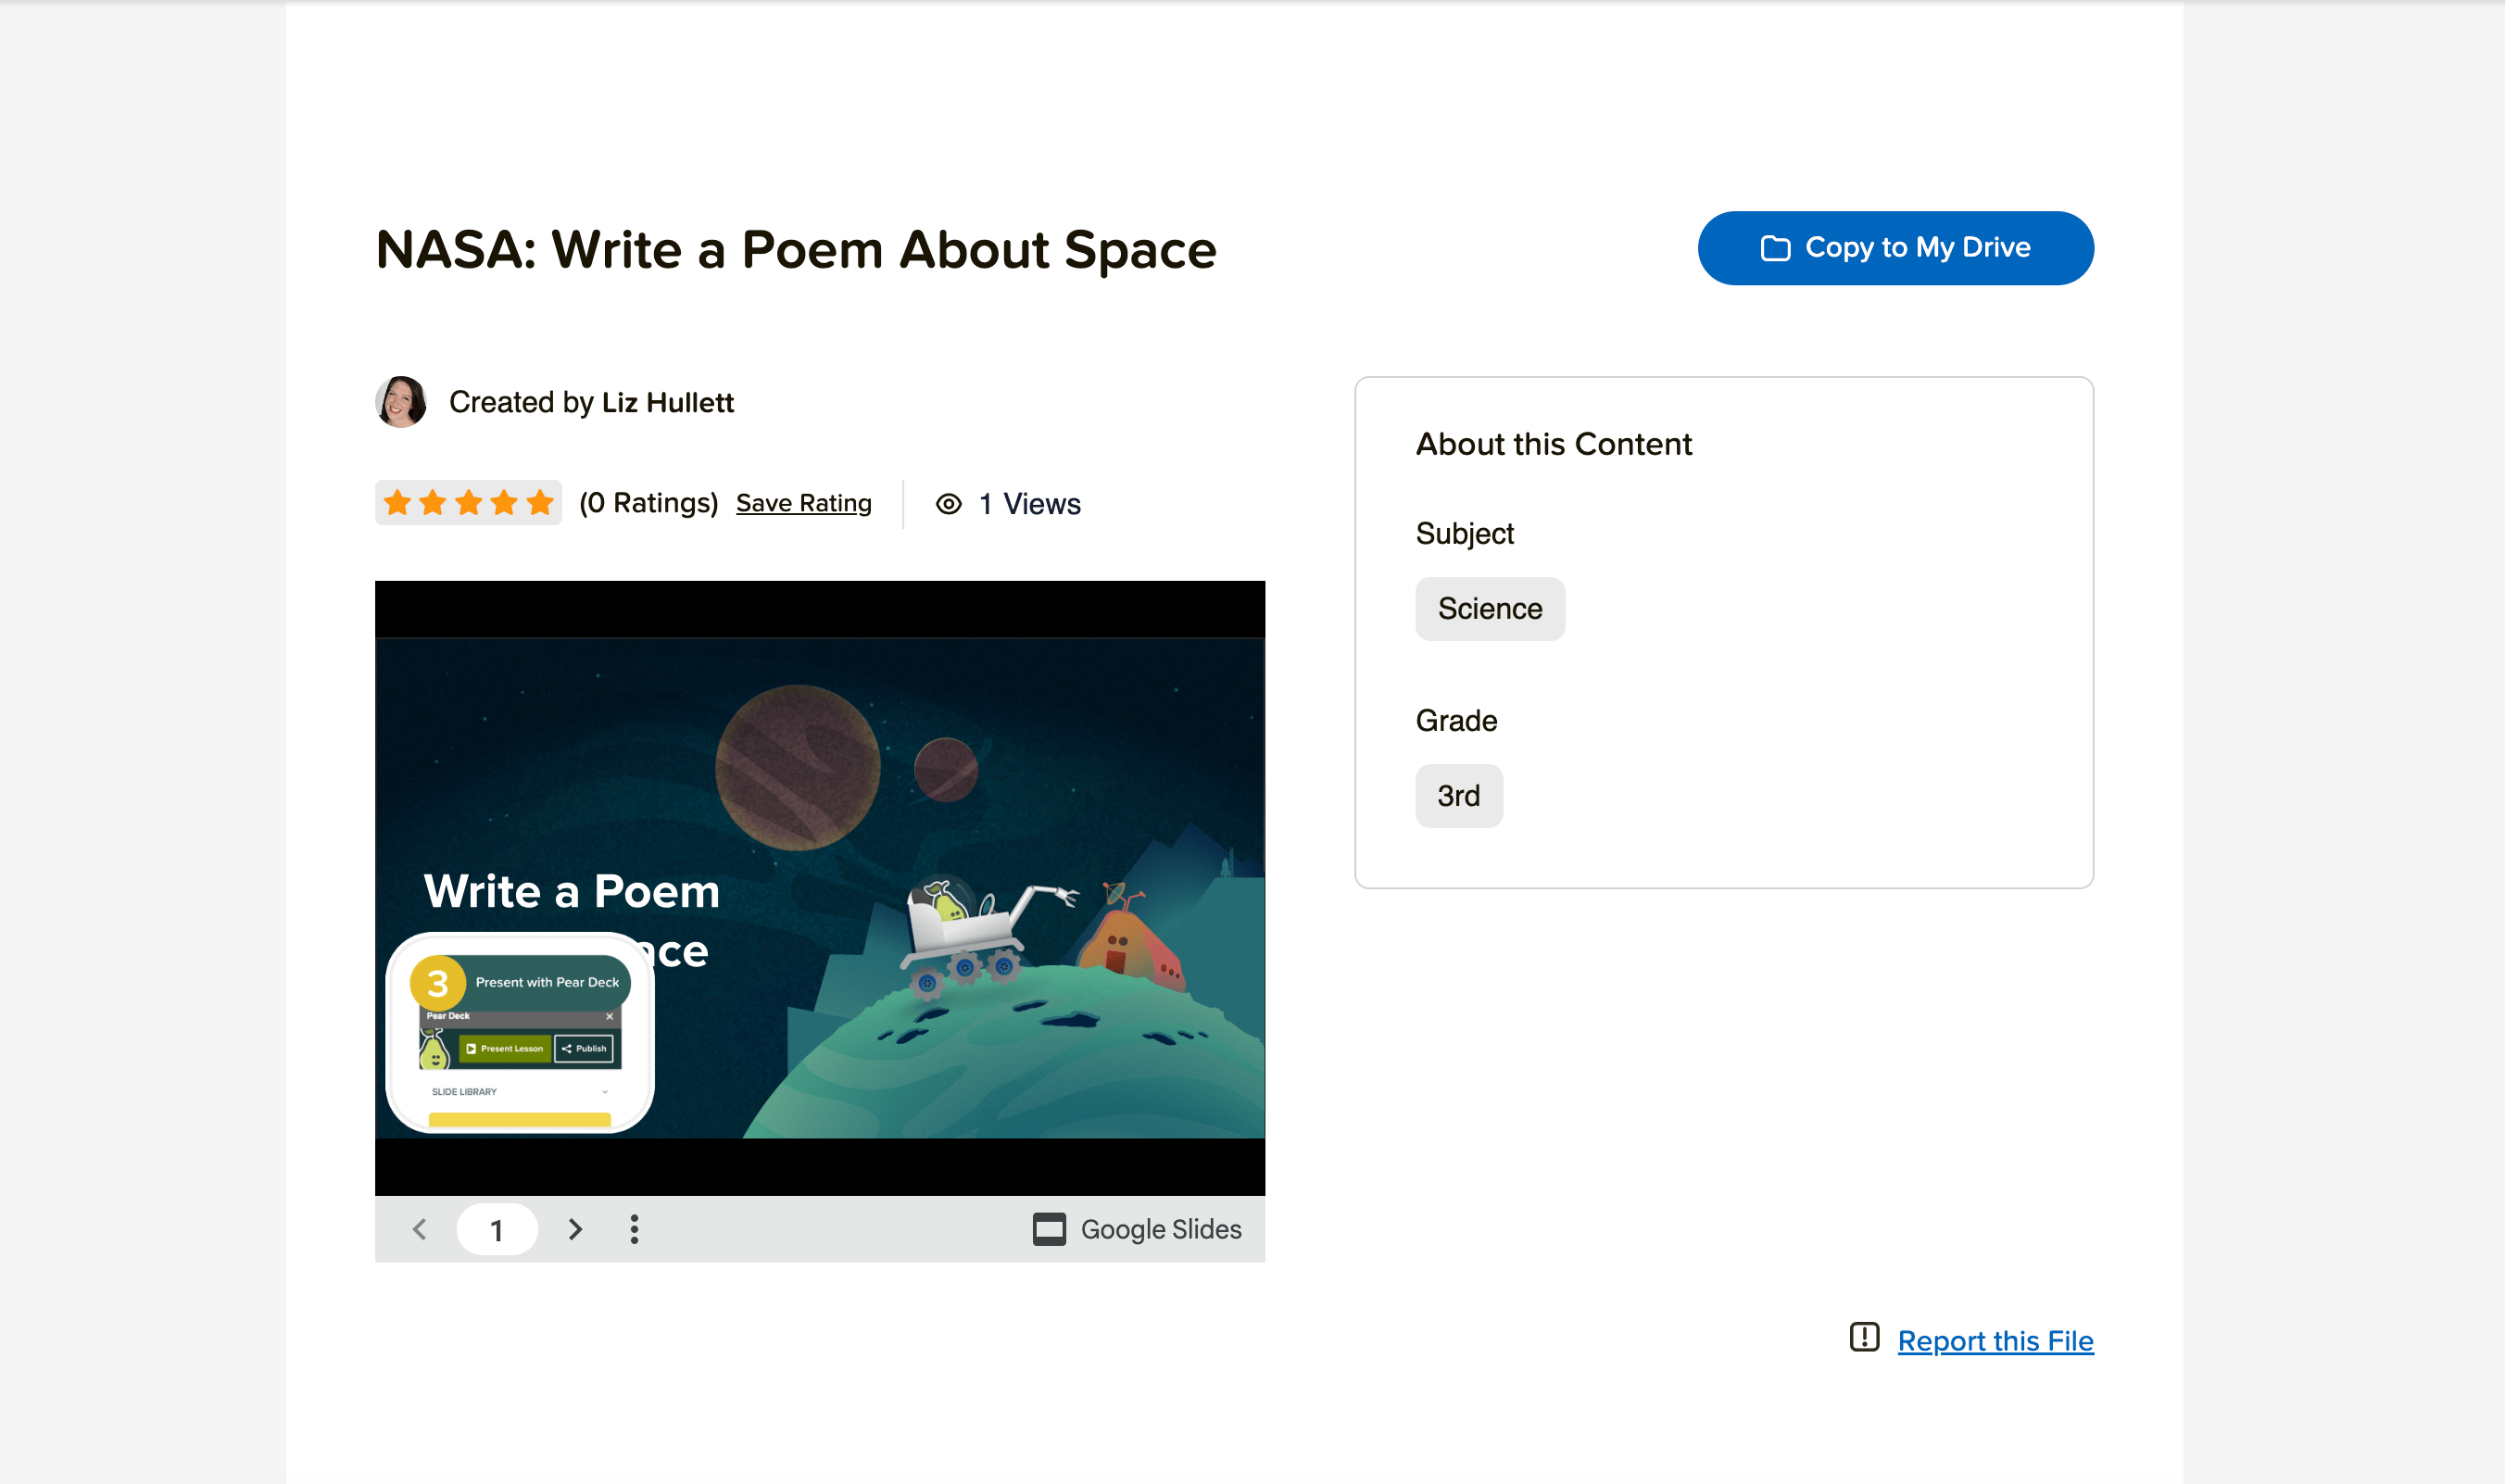Image resolution: width=2505 pixels, height=1484 pixels.
Task: Click the slide preview image
Action: coord(820,888)
